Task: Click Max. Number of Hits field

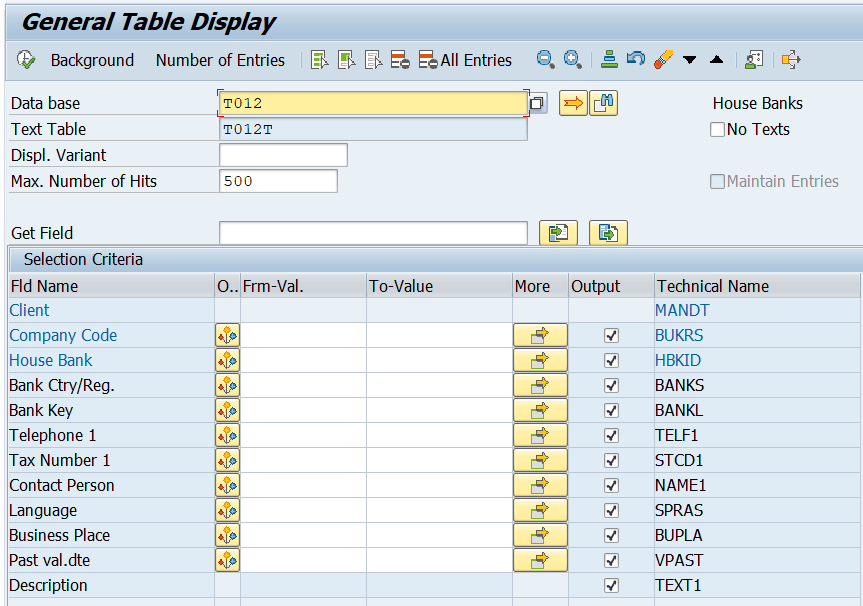Action: point(278,181)
